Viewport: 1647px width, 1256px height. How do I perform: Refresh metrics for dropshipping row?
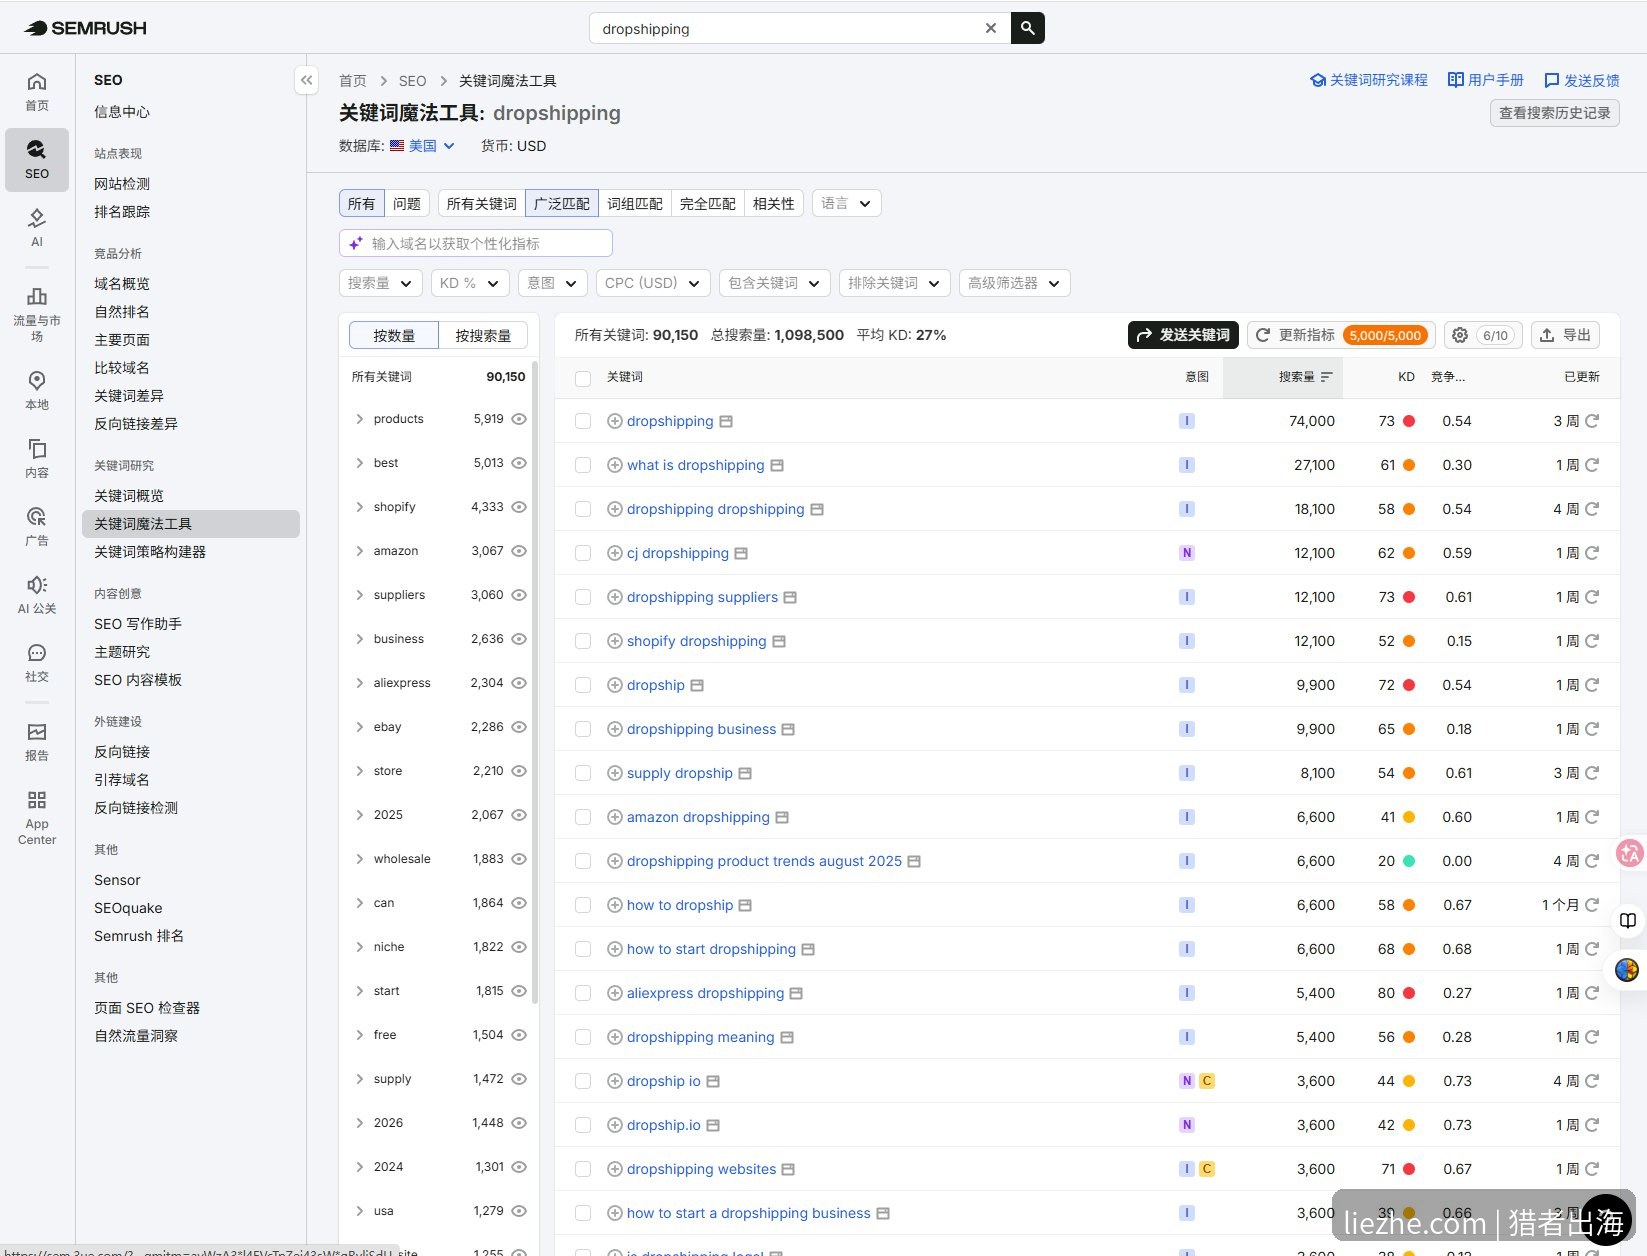(x=1592, y=421)
